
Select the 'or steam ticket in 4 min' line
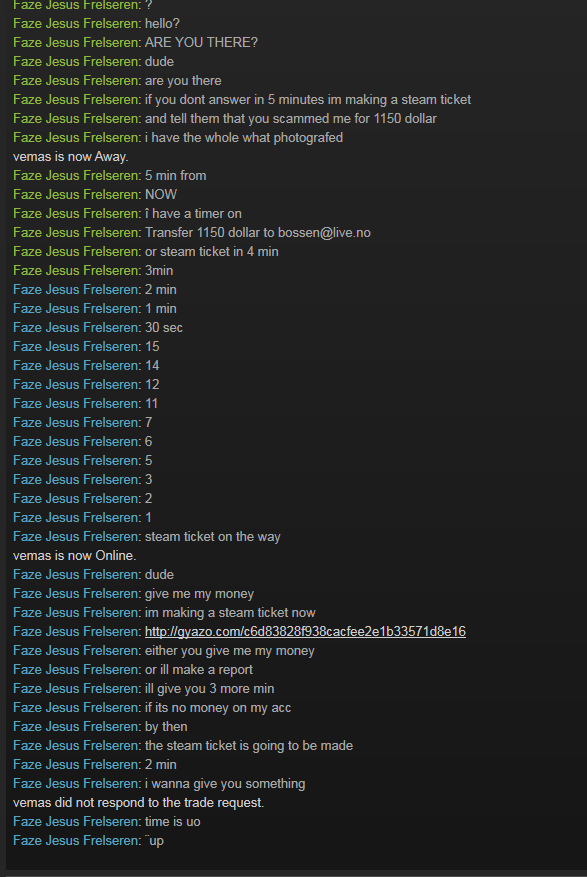(212, 252)
